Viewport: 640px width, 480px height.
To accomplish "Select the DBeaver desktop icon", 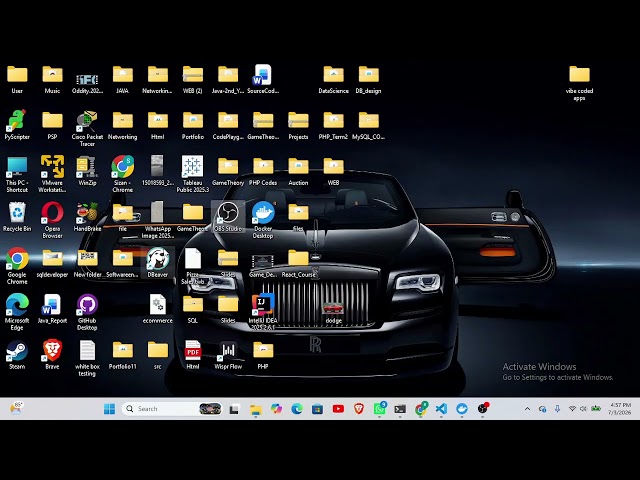I will tap(158, 262).
